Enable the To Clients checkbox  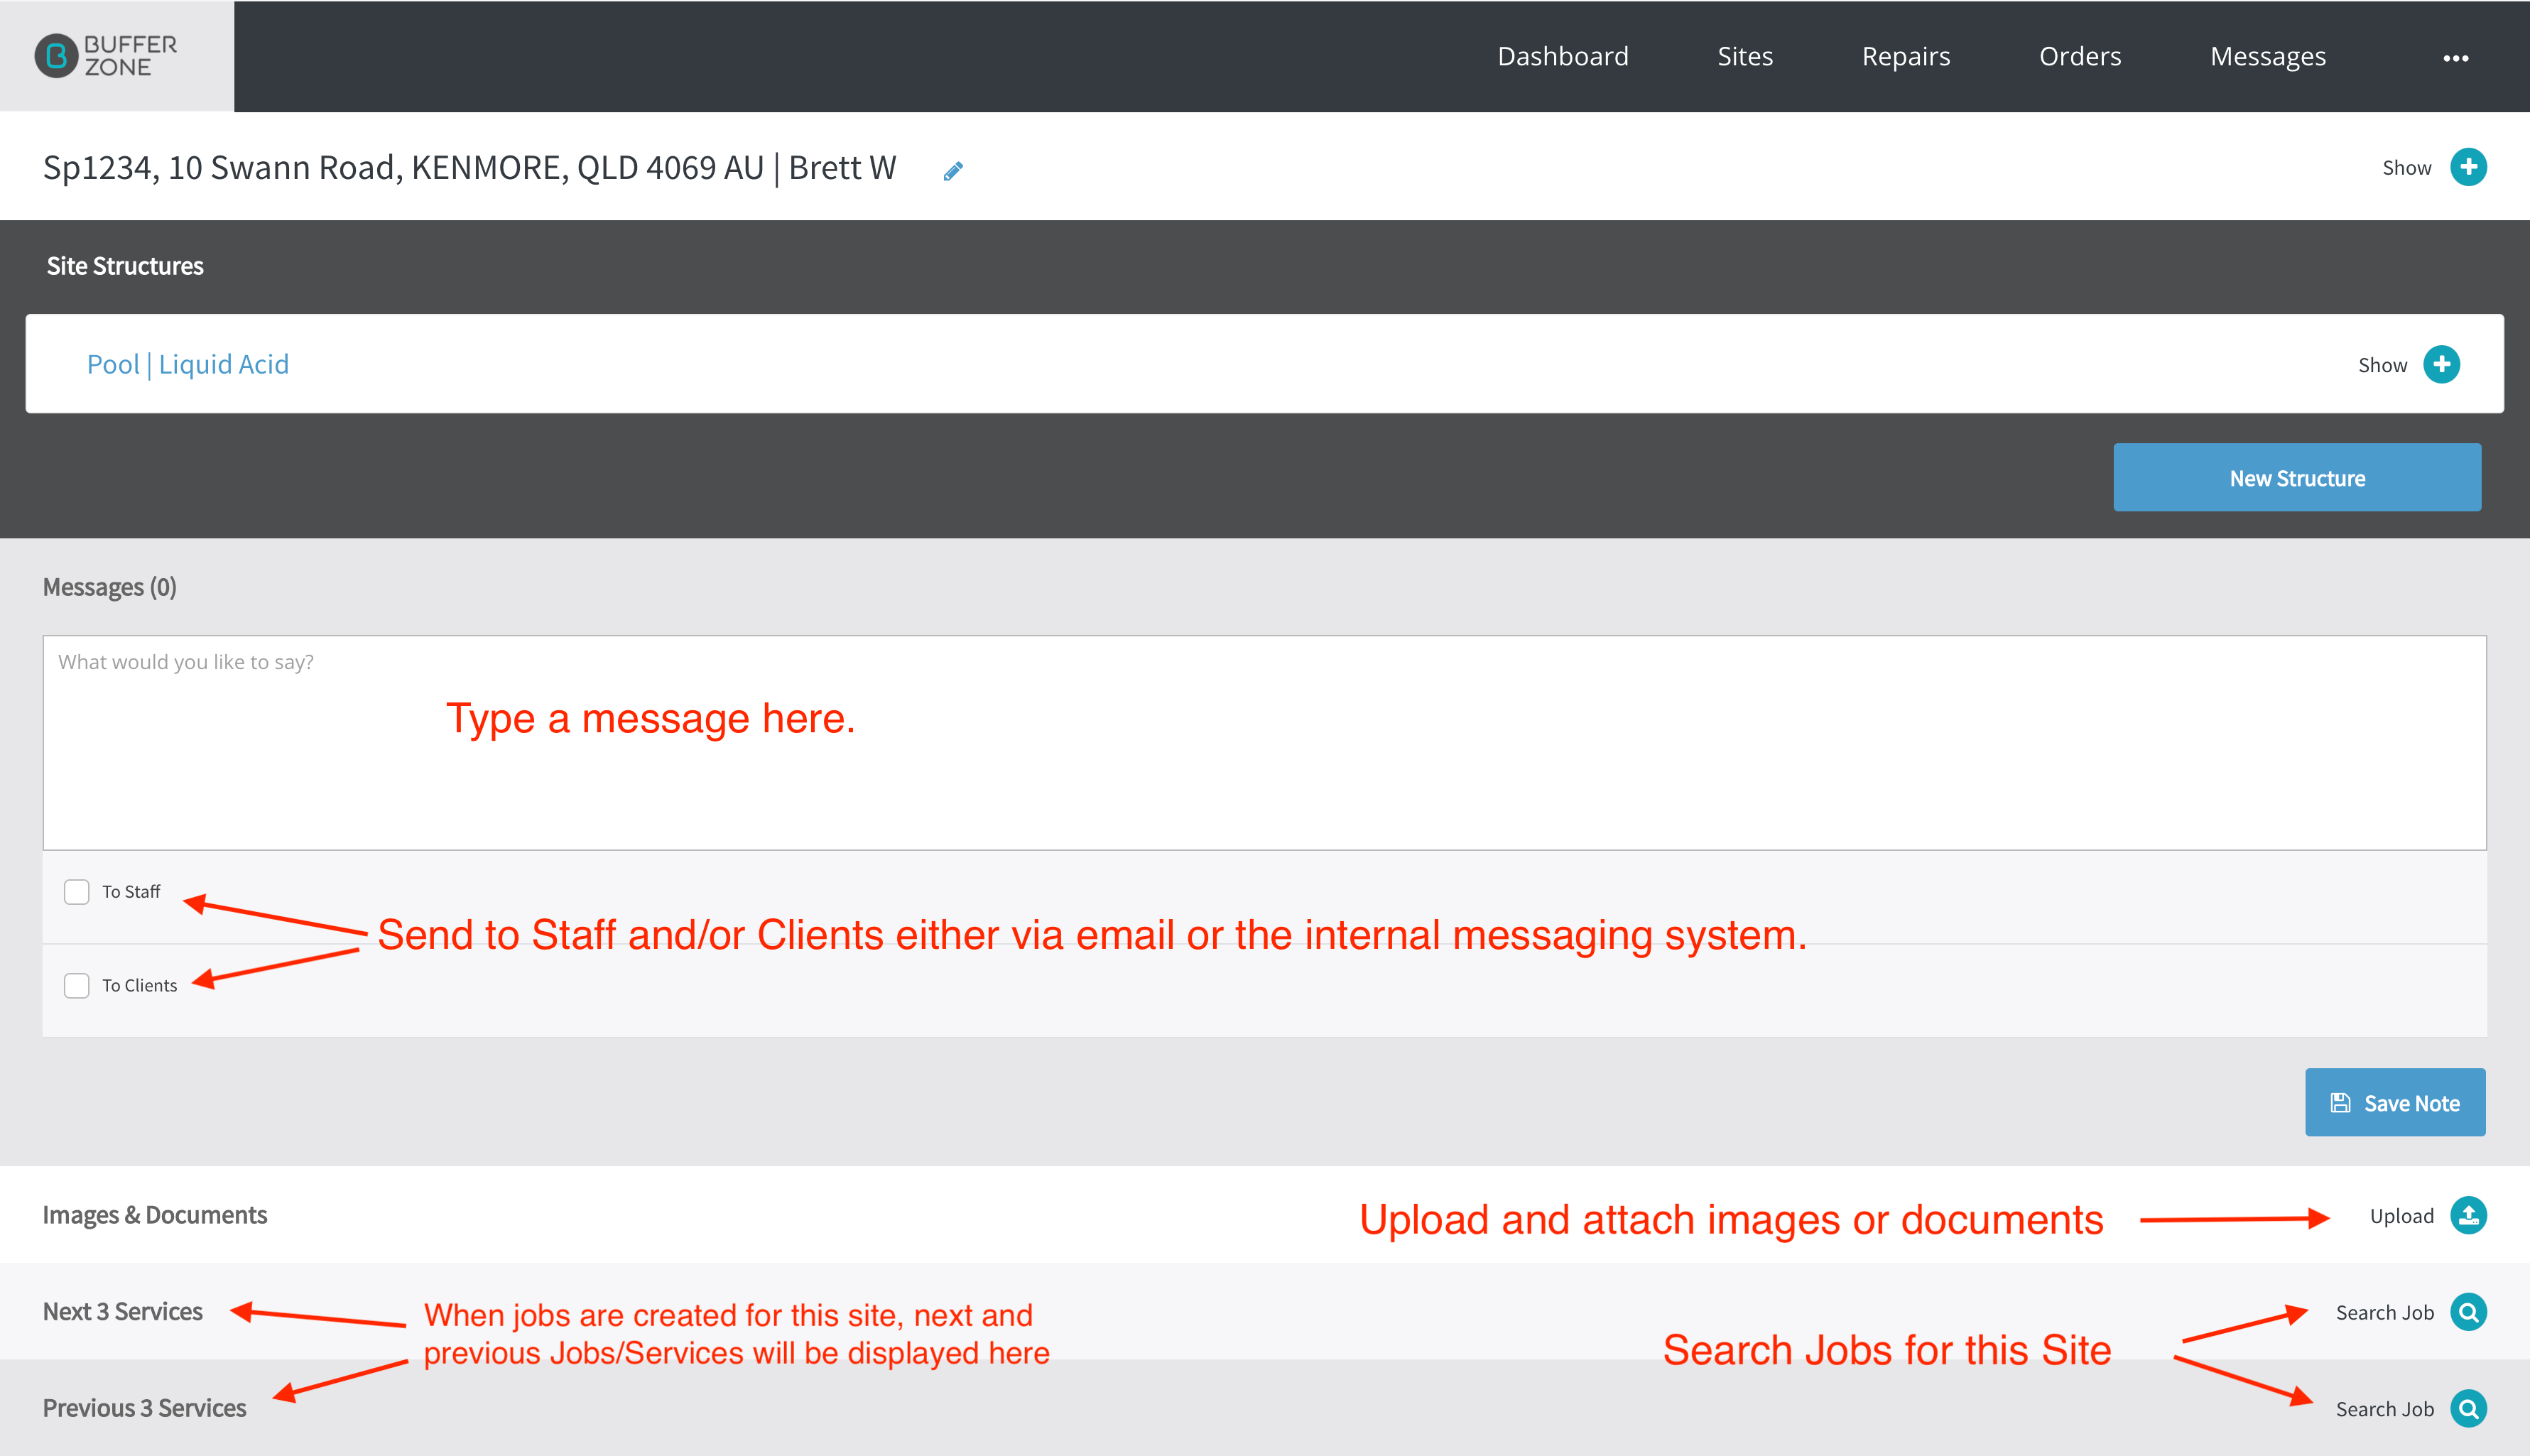(x=77, y=985)
